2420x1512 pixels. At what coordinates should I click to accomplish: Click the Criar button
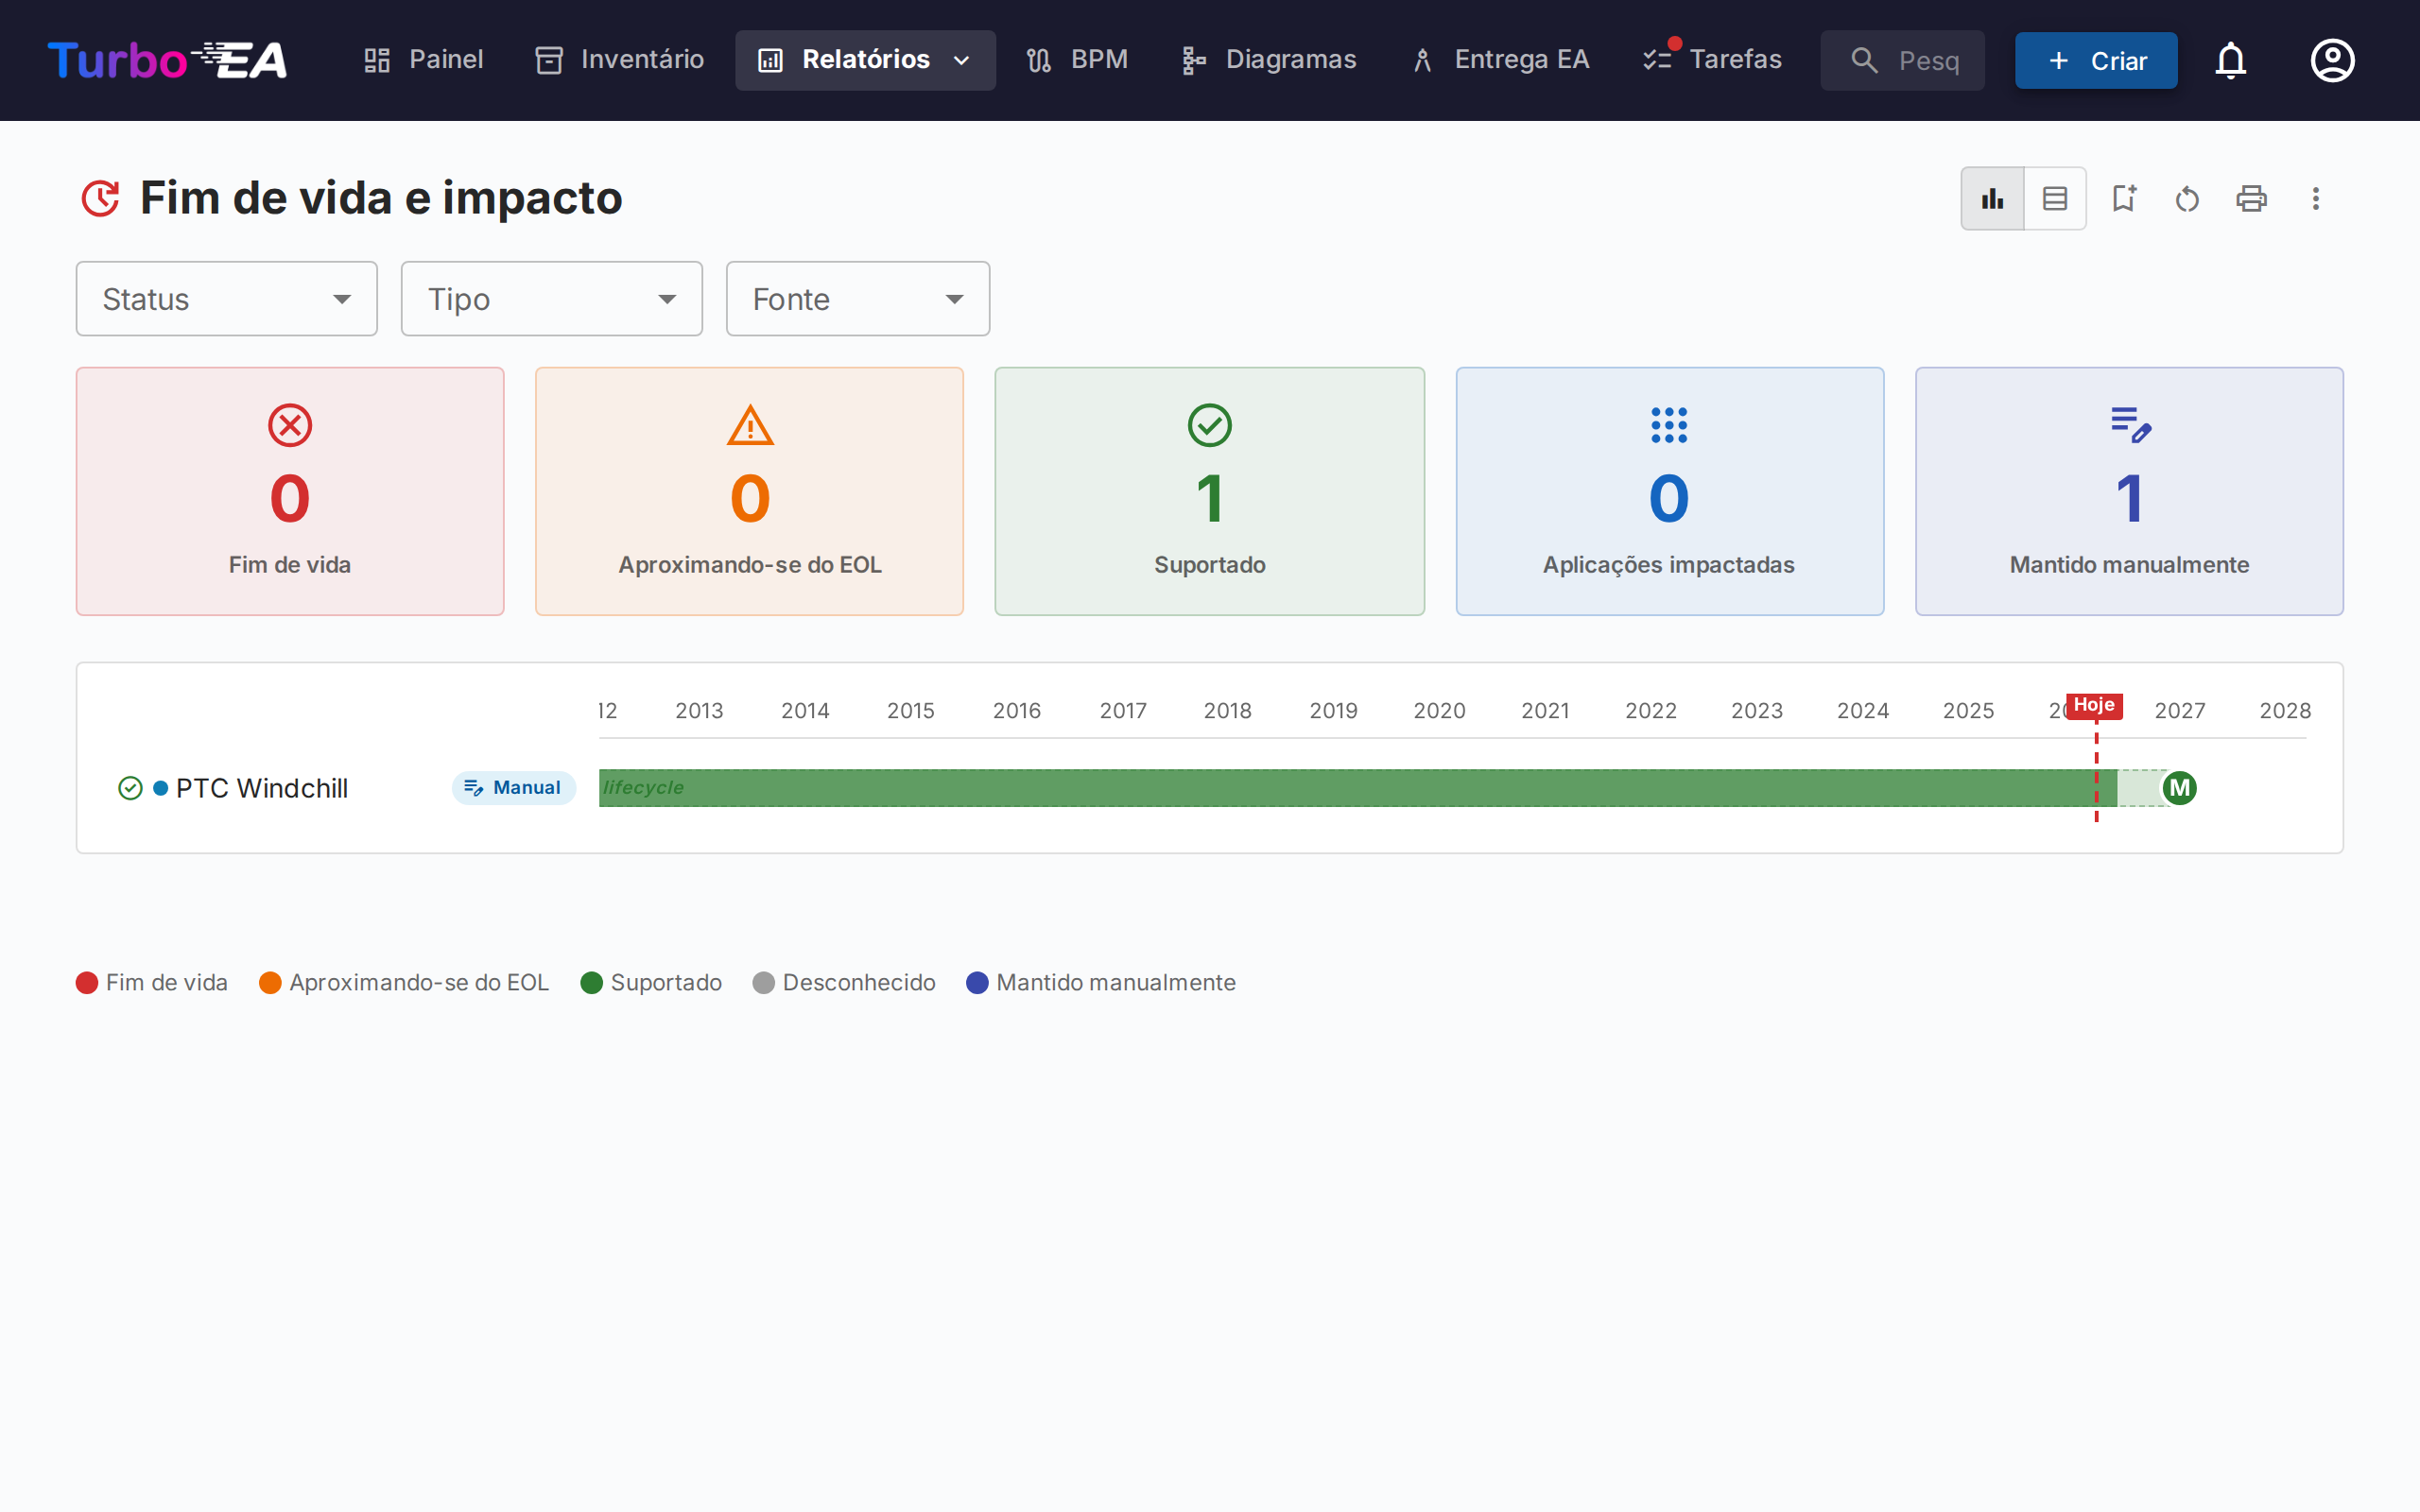[2096, 60]
